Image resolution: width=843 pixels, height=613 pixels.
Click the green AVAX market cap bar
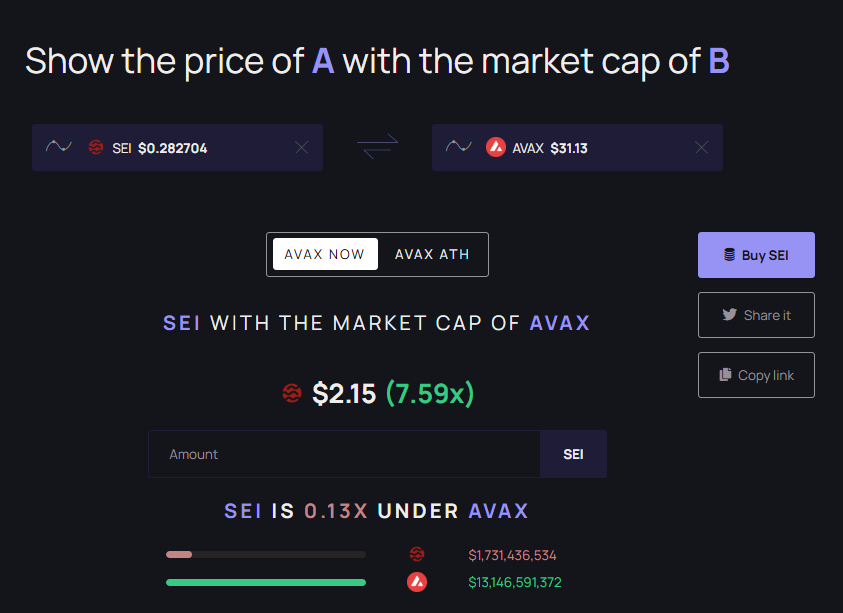(266, 582)
